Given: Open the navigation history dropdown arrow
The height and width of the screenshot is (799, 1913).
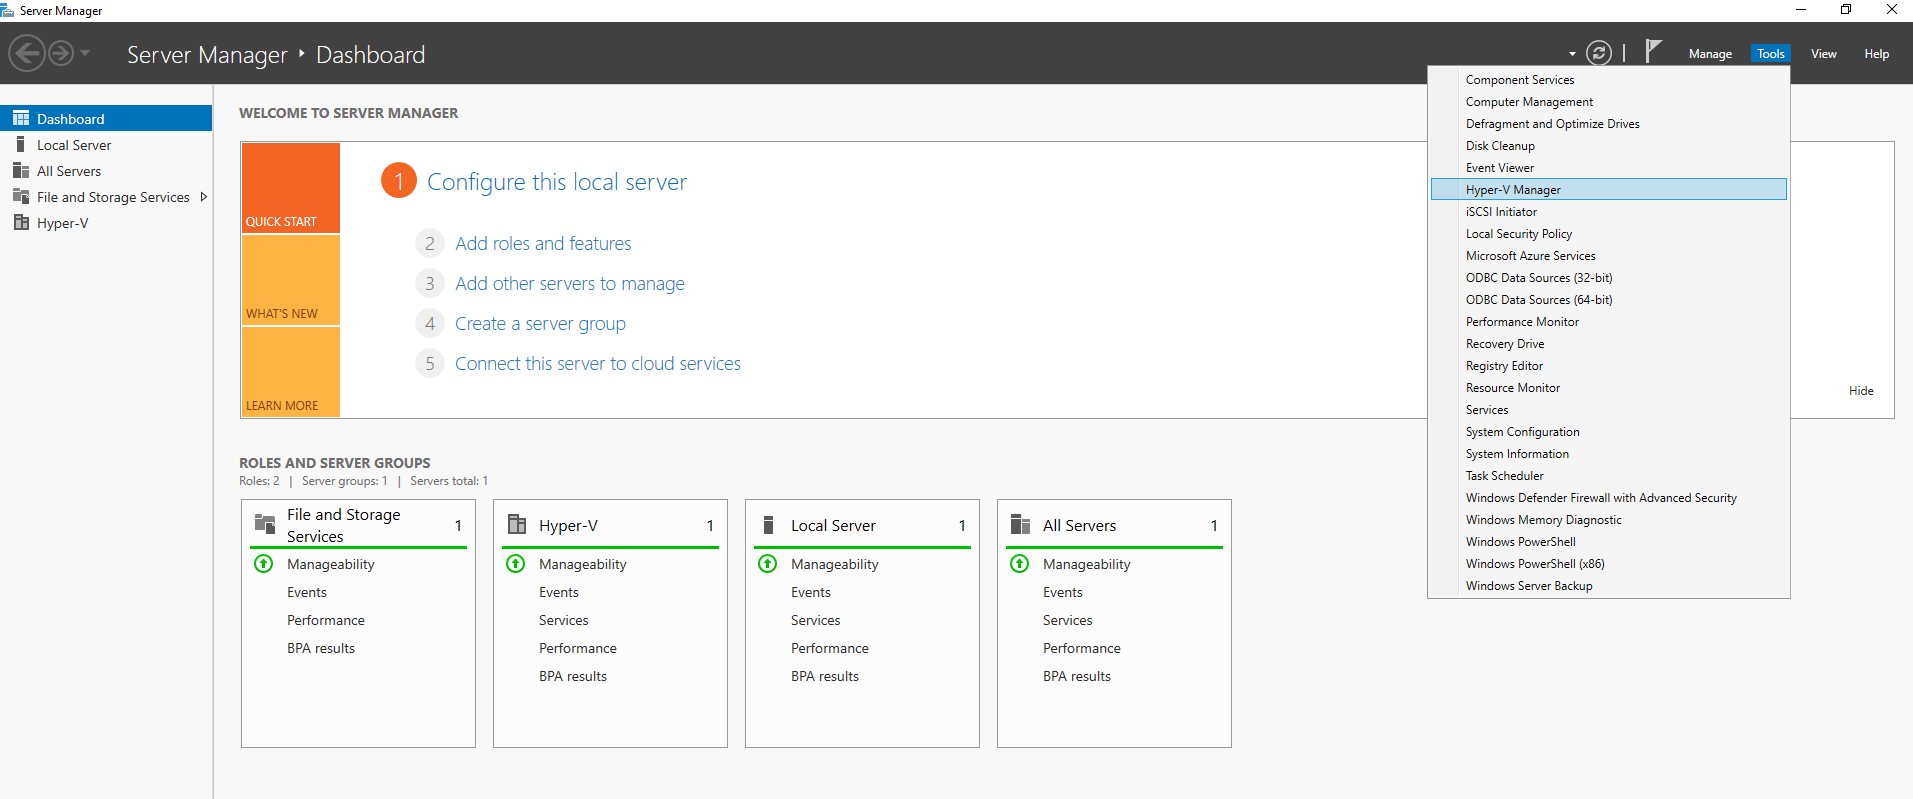Looking at the screenshot, I should tap(85, 53).
